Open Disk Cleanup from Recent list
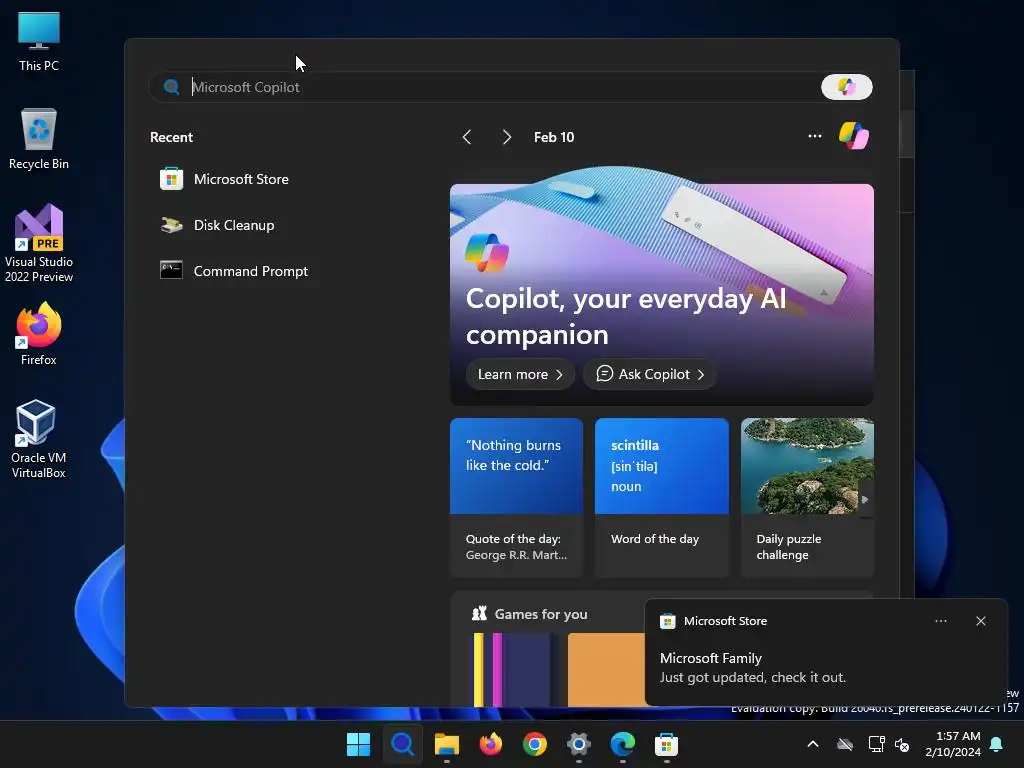Viewport: 1024px width, 768px height. point(217,225)
